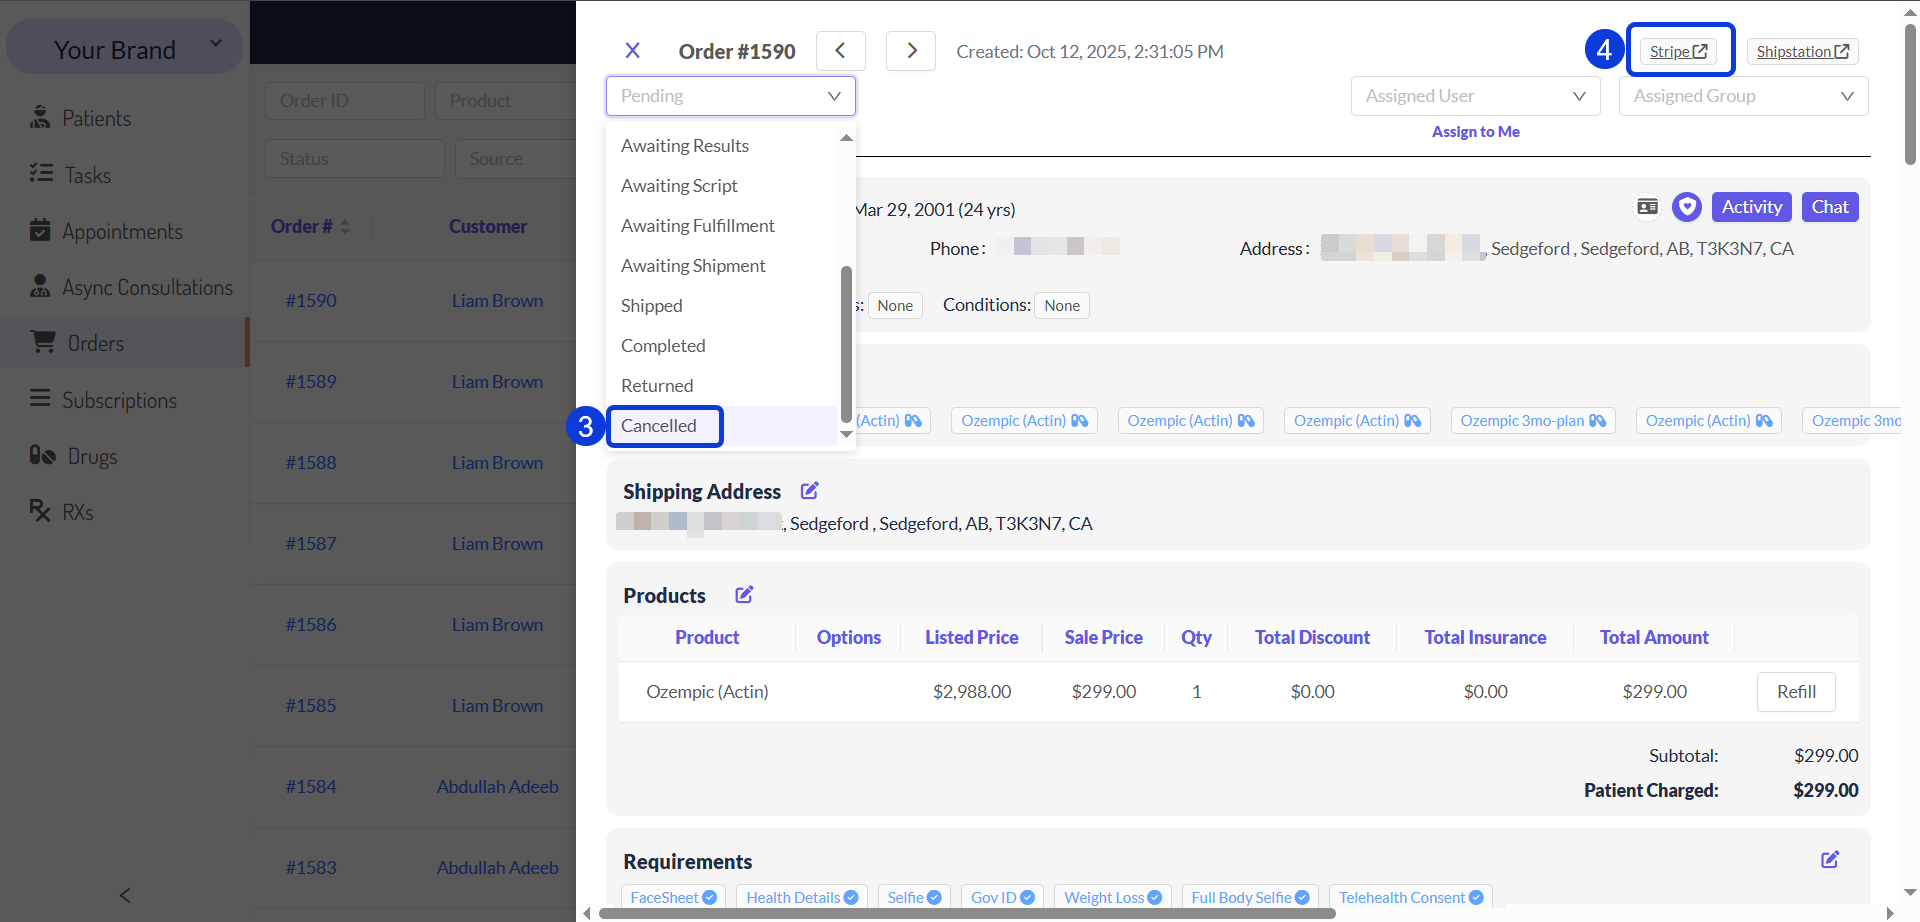This screenshot has width=1920, height=922.
Task: Open Subscriptions in the sidebar
Action: tap(120, 400)
